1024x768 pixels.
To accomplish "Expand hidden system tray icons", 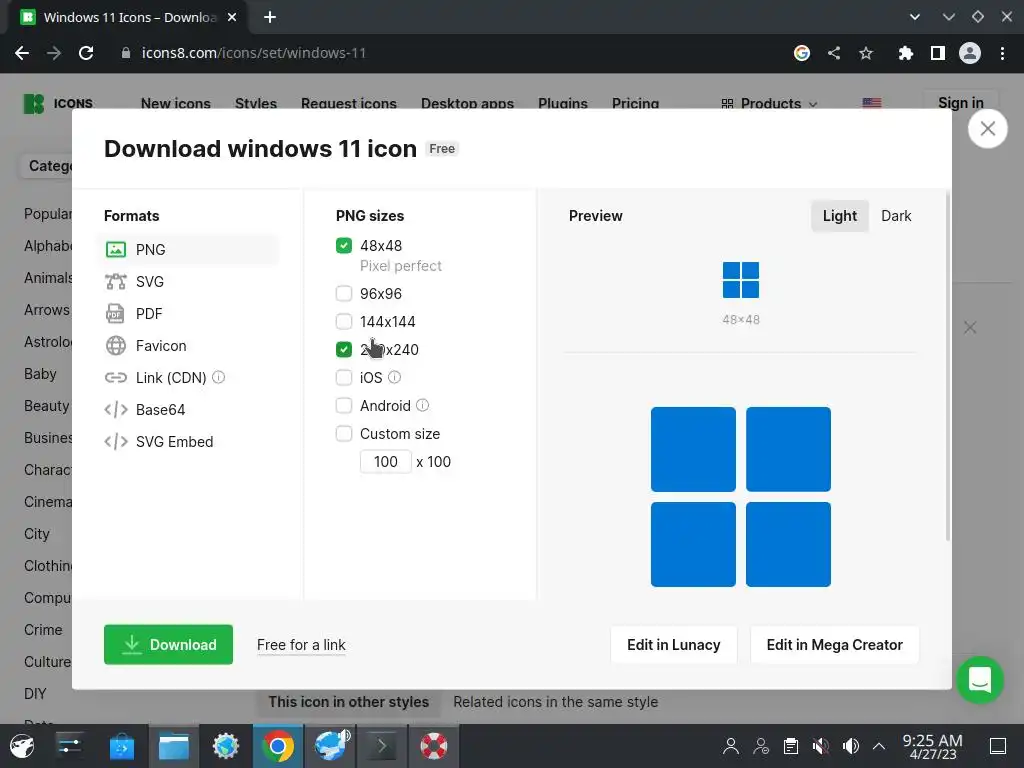I will point(879,746).
